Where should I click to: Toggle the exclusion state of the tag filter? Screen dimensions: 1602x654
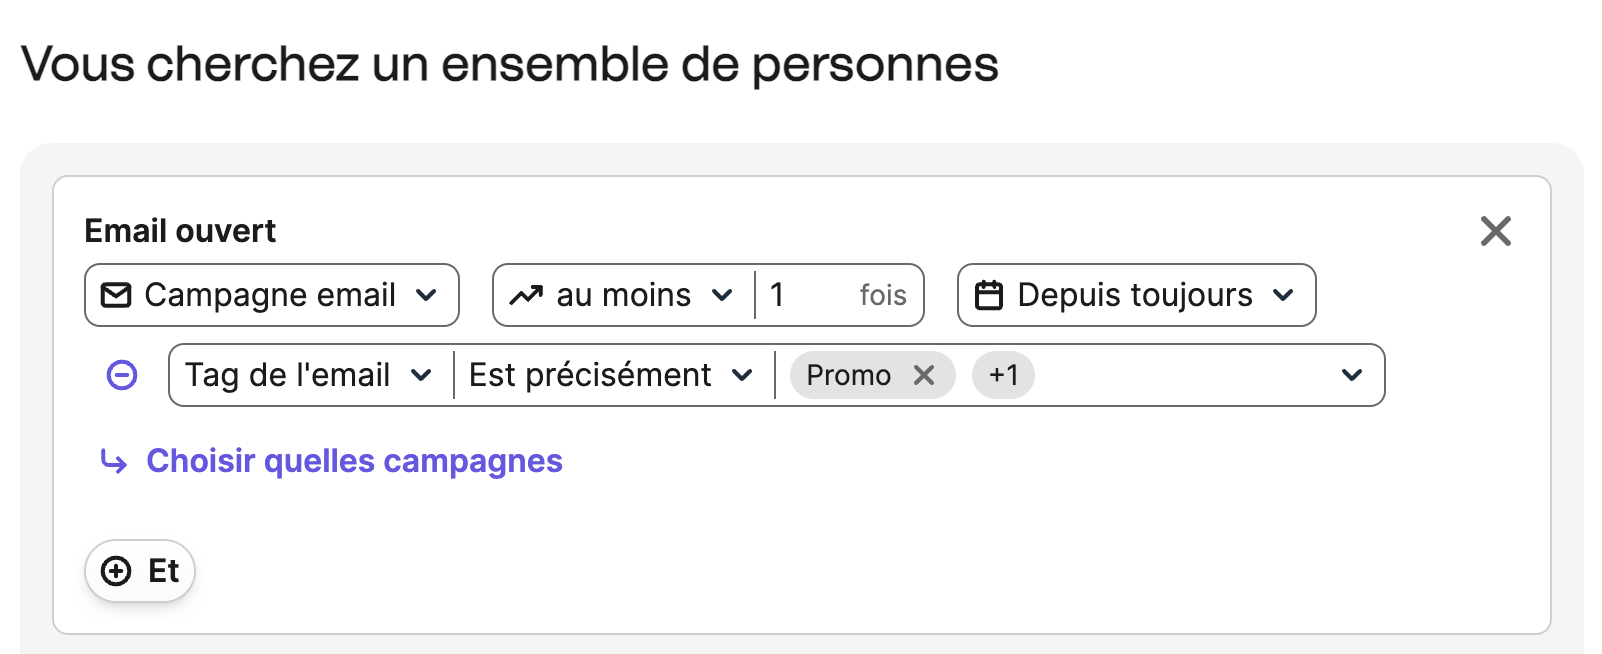tap(120, 375)
